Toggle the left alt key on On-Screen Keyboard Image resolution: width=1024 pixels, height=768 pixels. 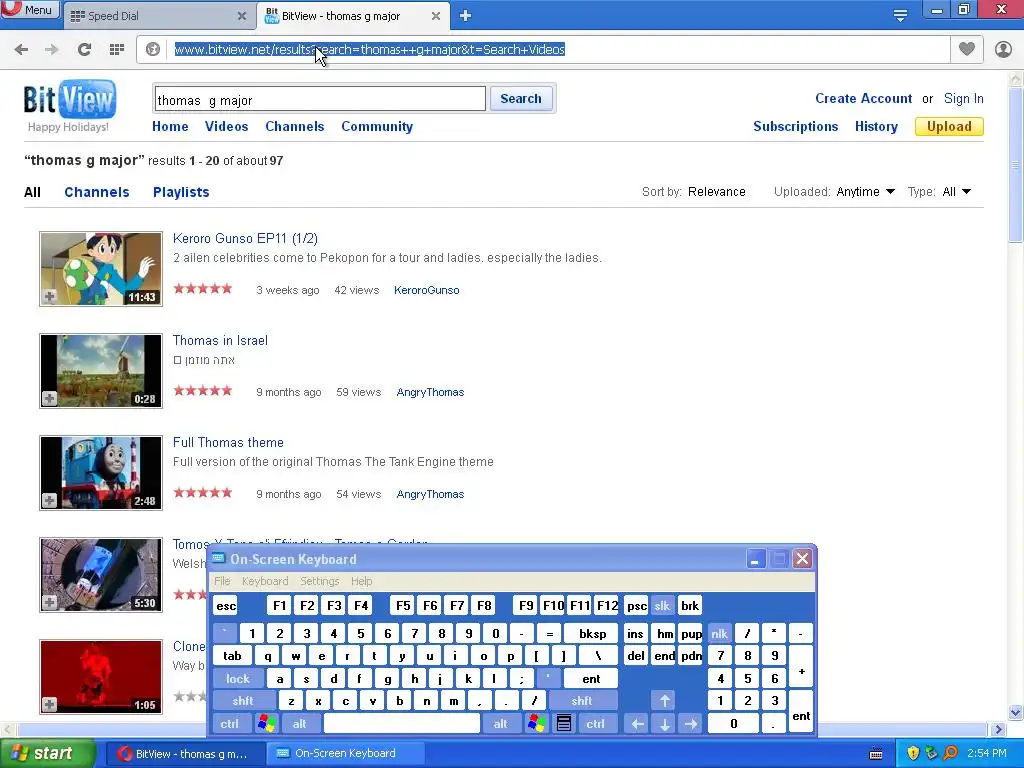coord(300,724)
